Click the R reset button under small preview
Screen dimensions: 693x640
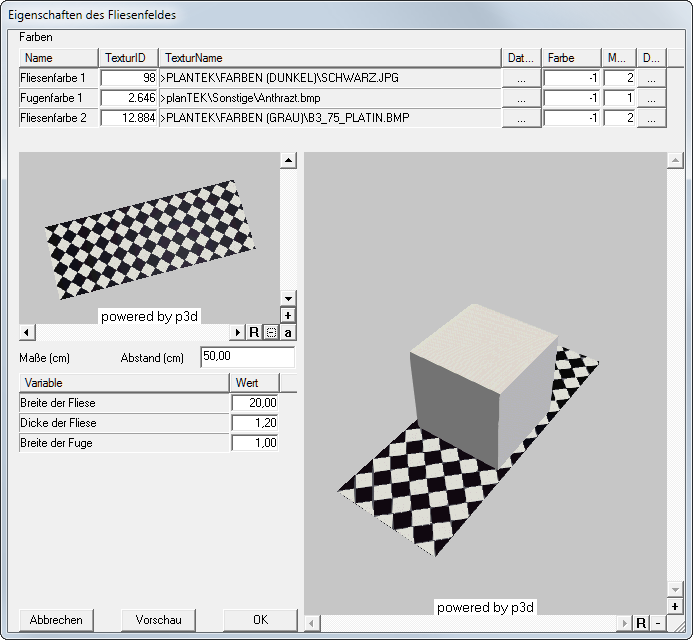254,332
